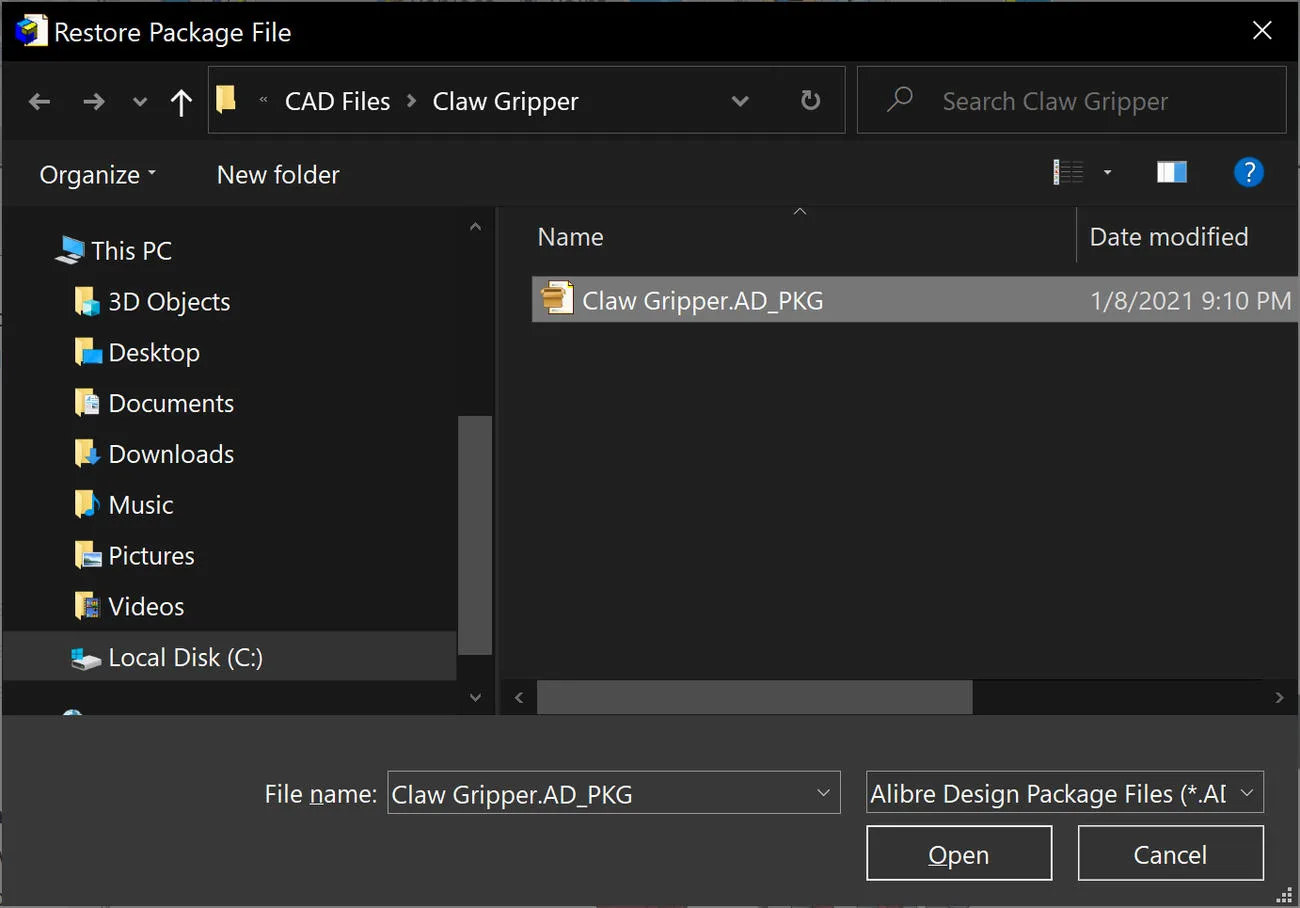Click the Claw Gripper breadcrumb segment
This screenshot has height=908, width=1300.
click(506, 101)
